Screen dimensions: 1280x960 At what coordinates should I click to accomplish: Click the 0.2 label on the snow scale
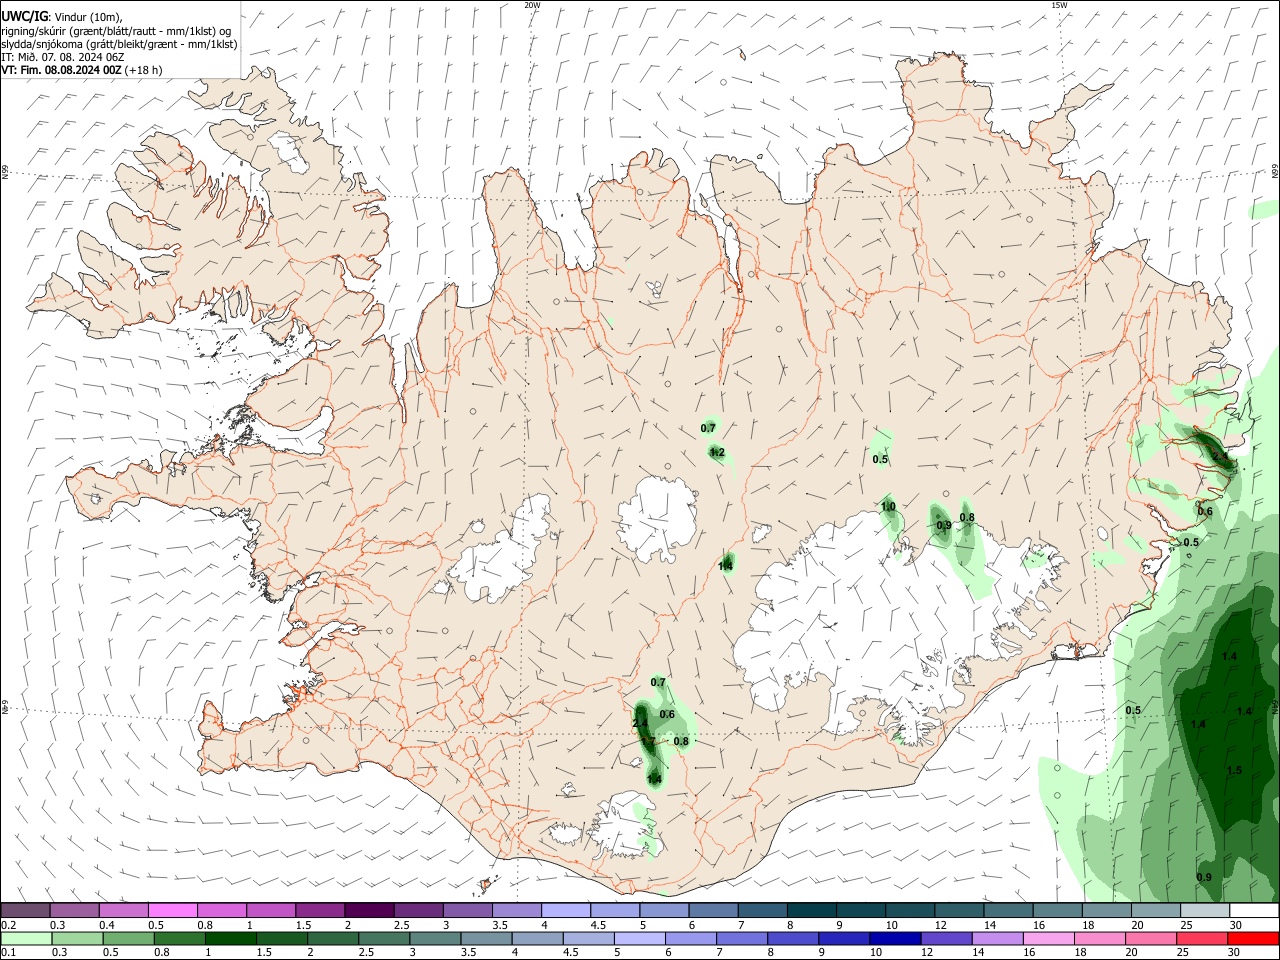pyautogui.click(x=8, y=925)
